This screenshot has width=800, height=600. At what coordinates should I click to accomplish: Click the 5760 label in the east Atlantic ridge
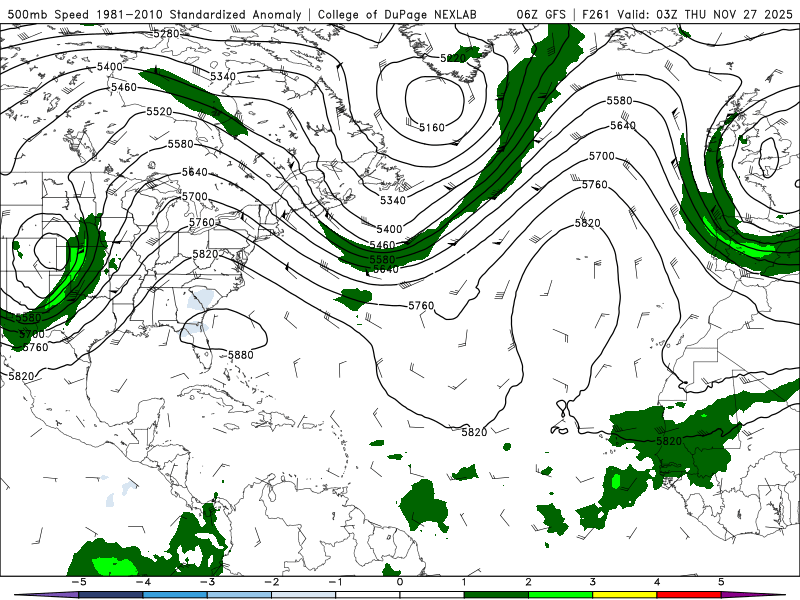coord(594,184)
